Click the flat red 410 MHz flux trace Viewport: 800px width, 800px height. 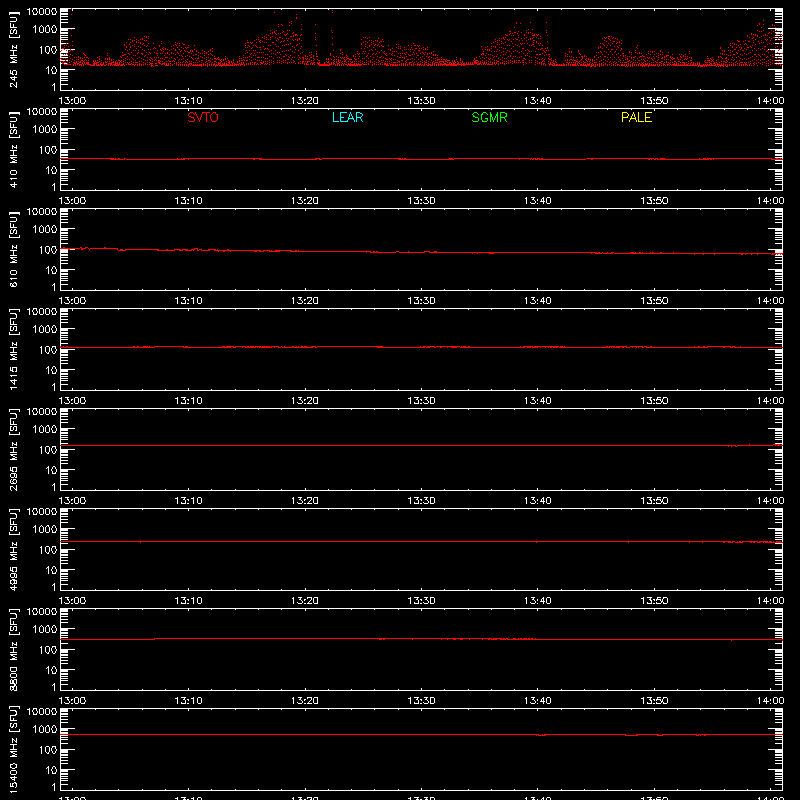(x=421, y=159)
